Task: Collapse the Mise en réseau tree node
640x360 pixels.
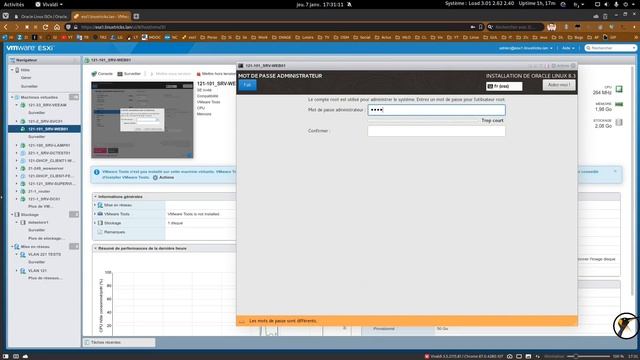Action: (x=12, y=247)
